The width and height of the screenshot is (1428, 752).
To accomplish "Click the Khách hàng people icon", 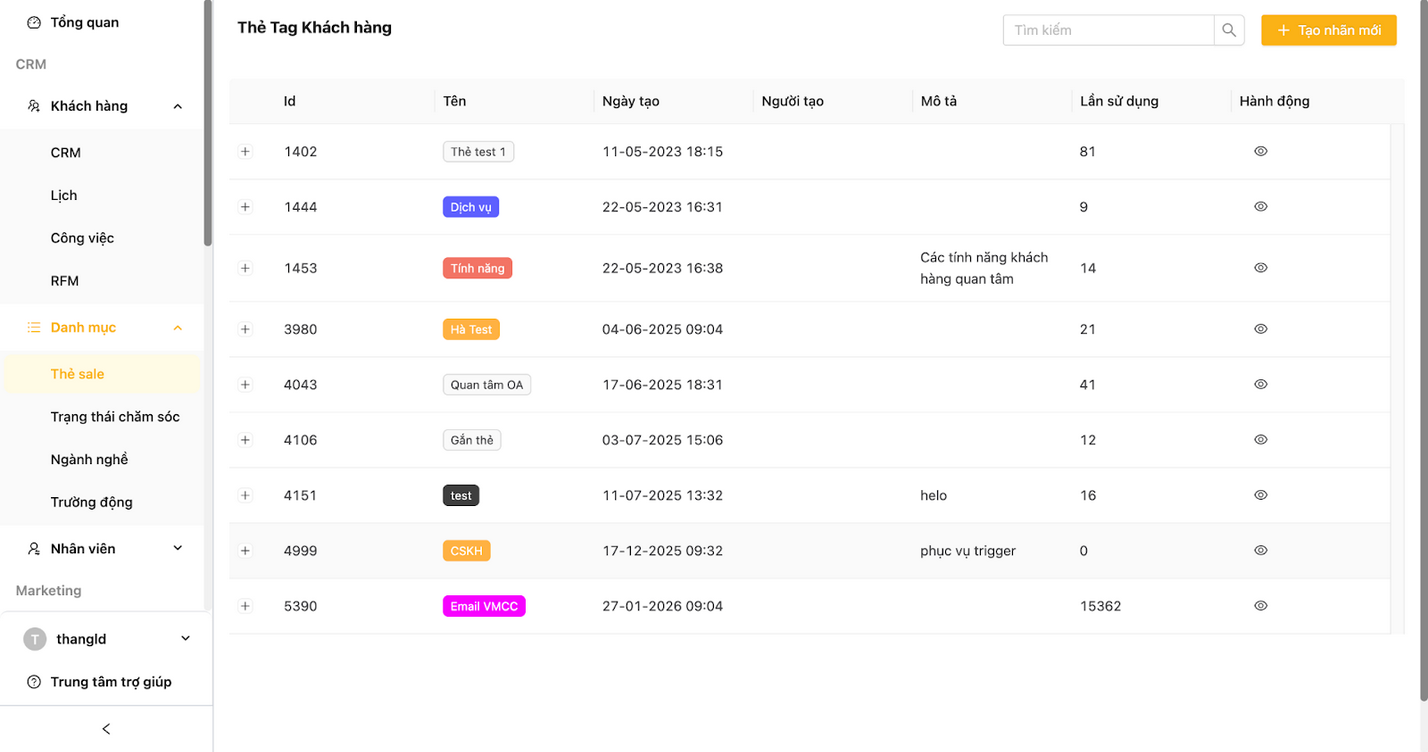I will [34, 106].
